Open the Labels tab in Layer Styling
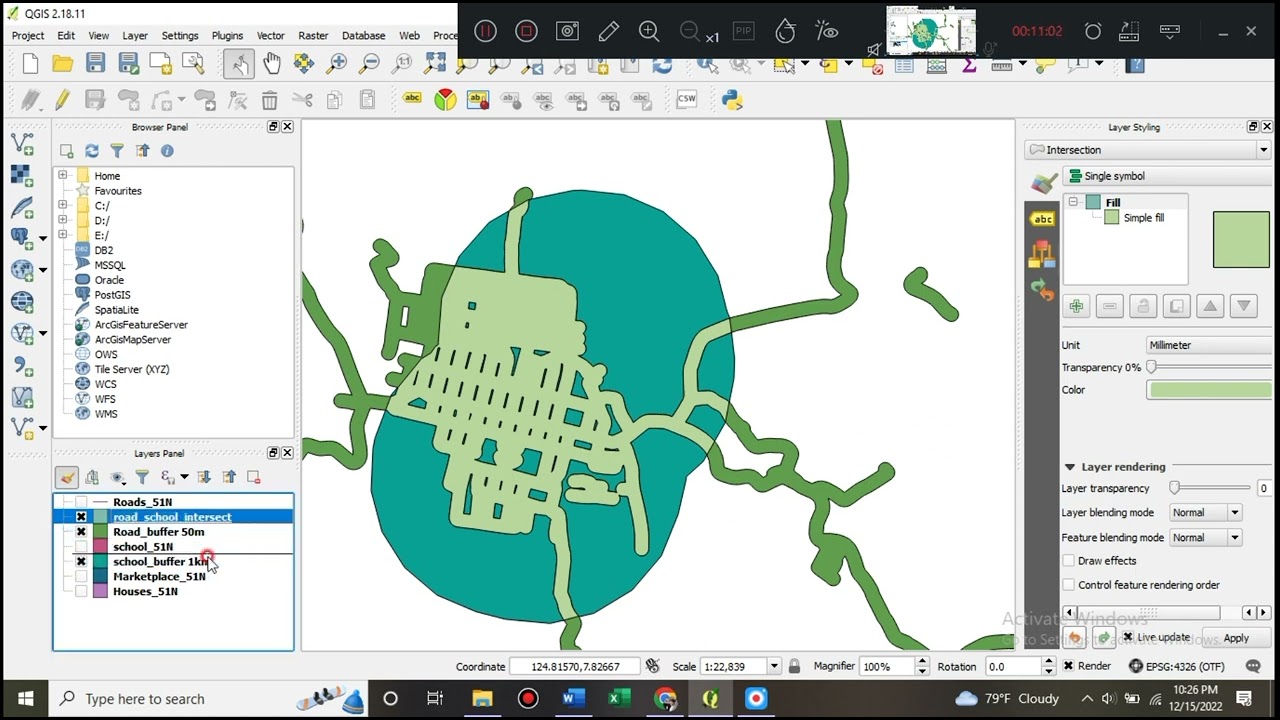 (x=1042, y=219)
